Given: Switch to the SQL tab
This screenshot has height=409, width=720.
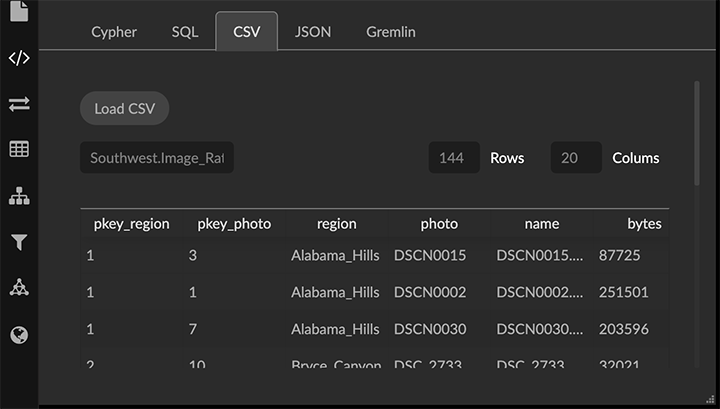Looking at the screenshot, I should tap(185, 32).
